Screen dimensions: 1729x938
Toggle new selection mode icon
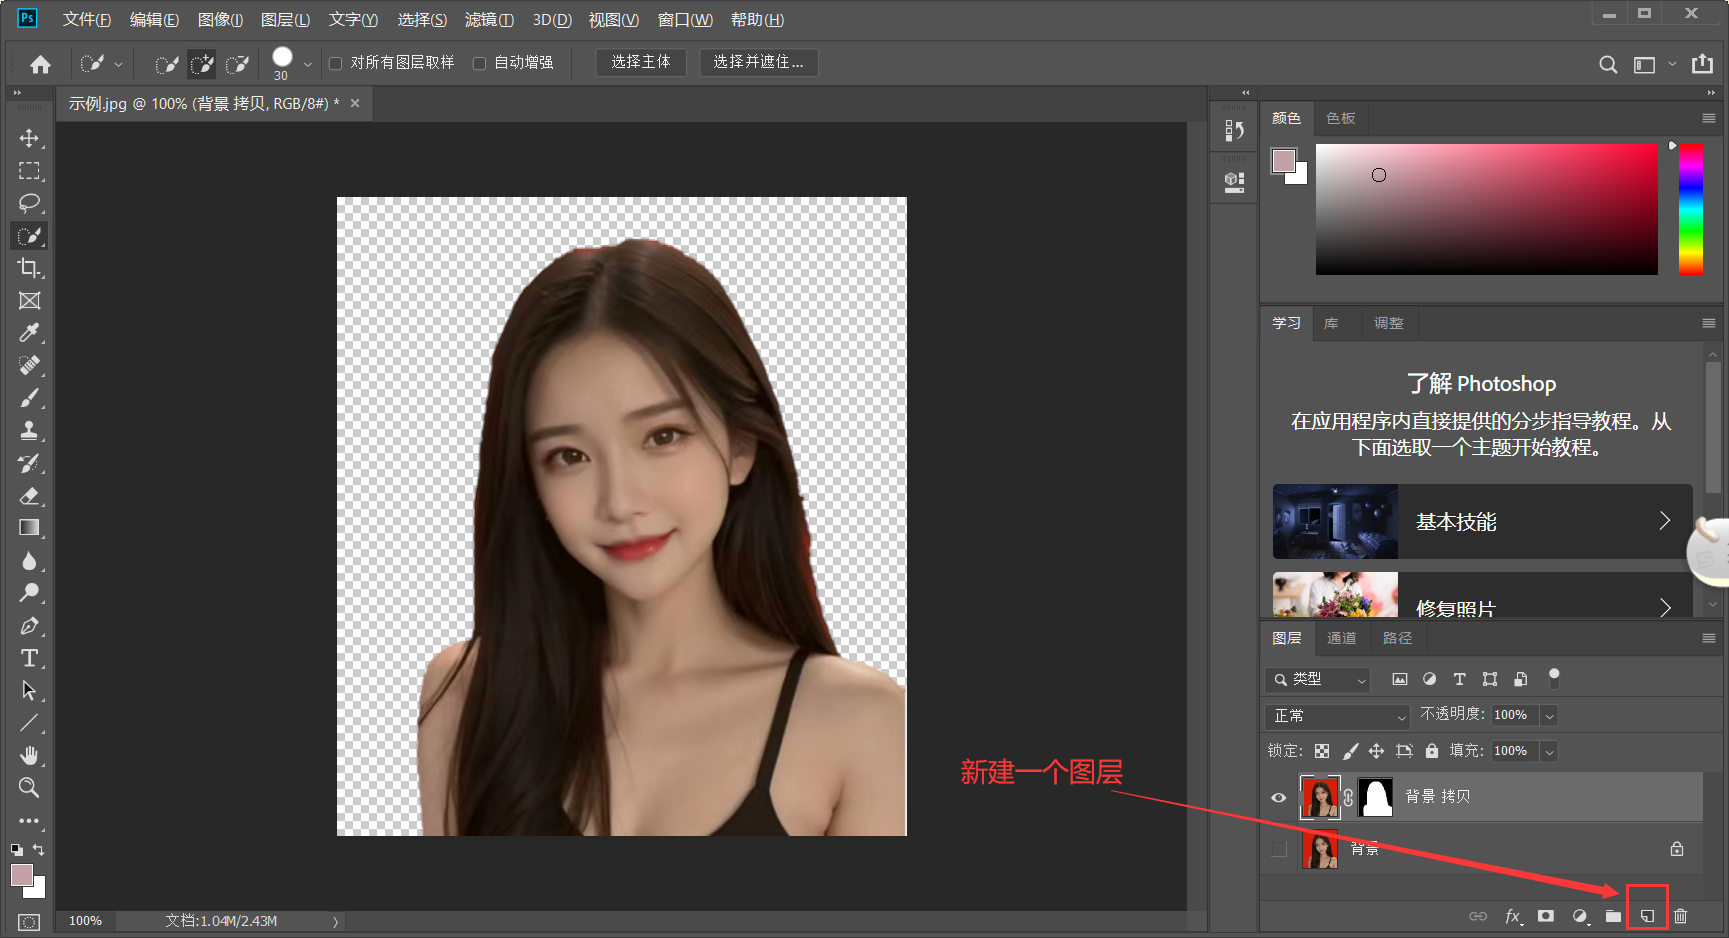(166, 64)
